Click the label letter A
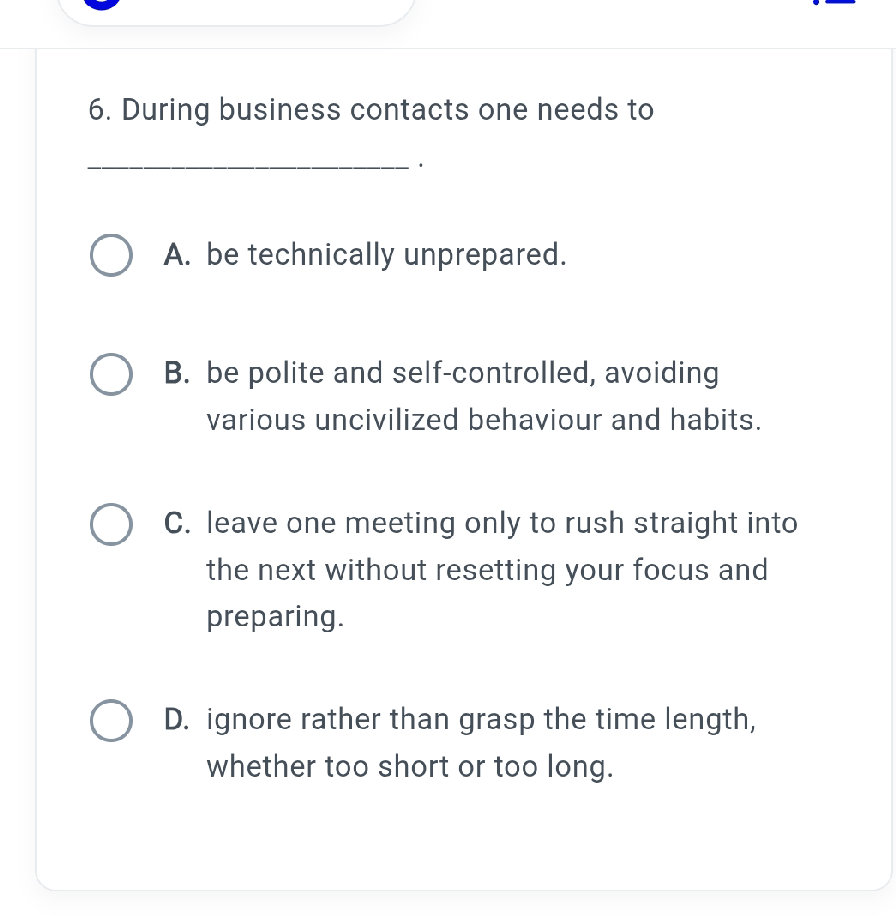The image size is (896, 916). pyautogui.click(x=177, y=255)
